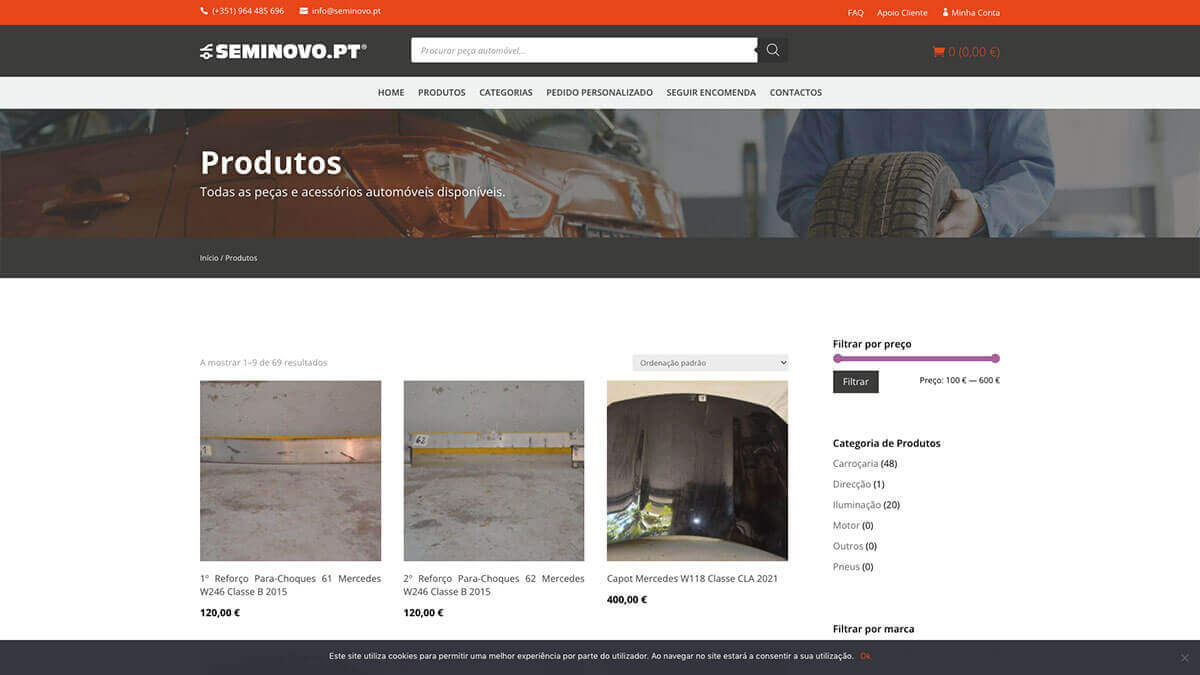
Task: Click the phone icon in top bar
Action: point(204,11)
